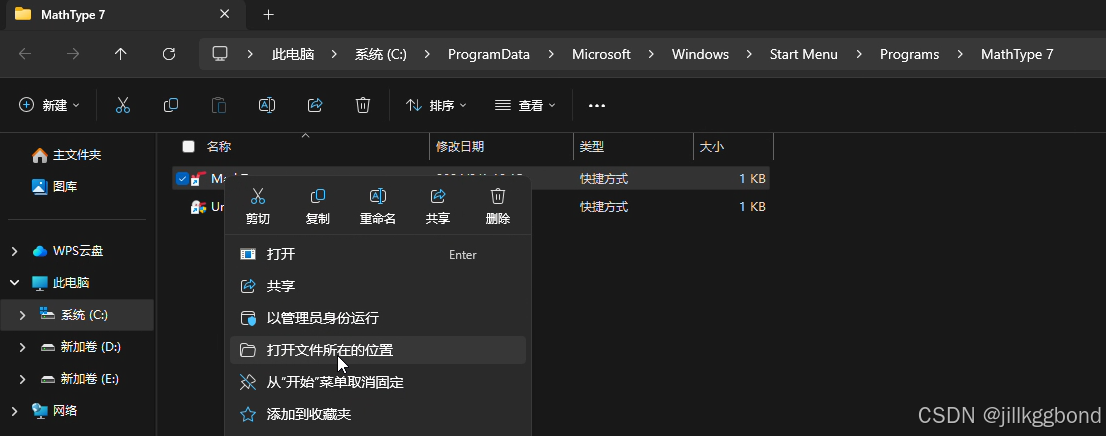The image size is (1106, 436).
Task: Select 打开 in the context menu
Action: (x=378, y=255)
